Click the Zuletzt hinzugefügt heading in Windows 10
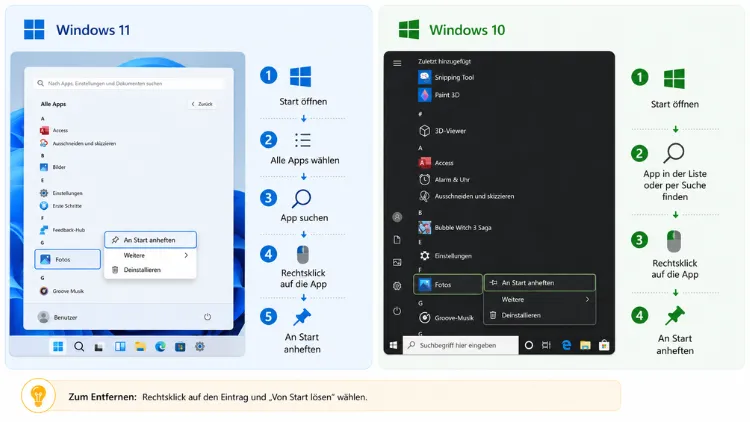This screenshot has height=422, width=750. 444,61
